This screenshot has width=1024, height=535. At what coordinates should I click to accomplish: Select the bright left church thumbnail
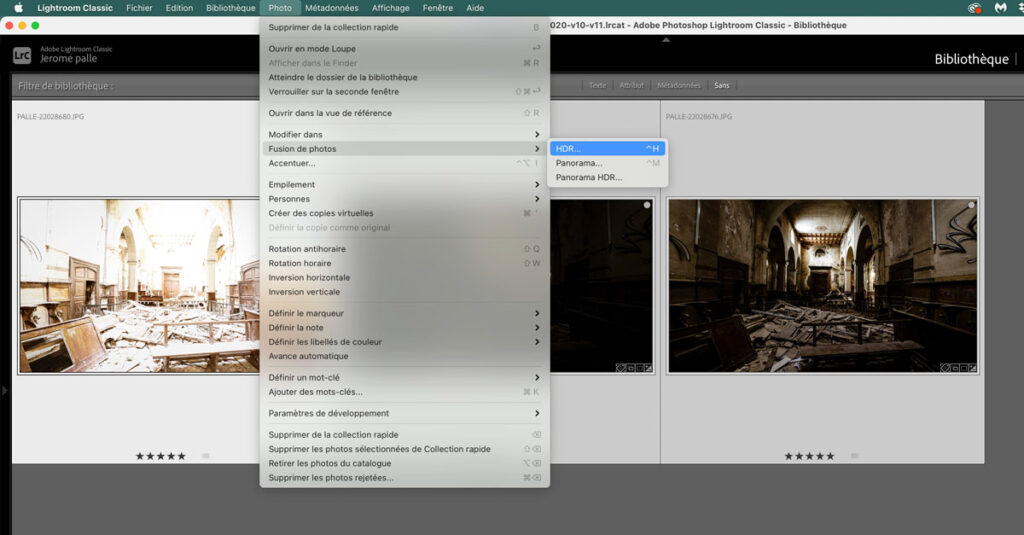coord(138,285)
